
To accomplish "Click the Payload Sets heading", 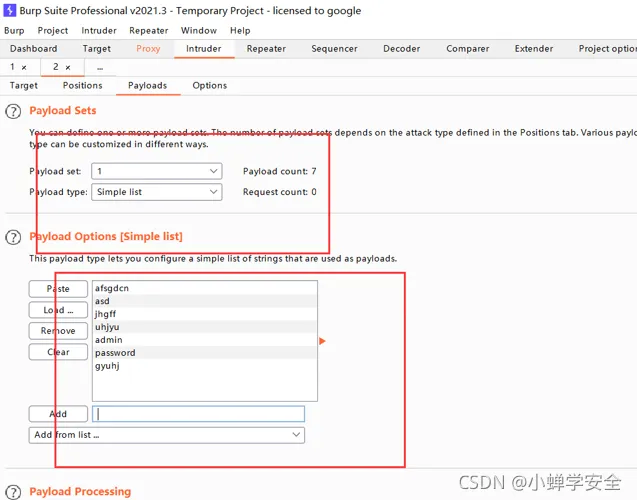I will pos(63,110).
